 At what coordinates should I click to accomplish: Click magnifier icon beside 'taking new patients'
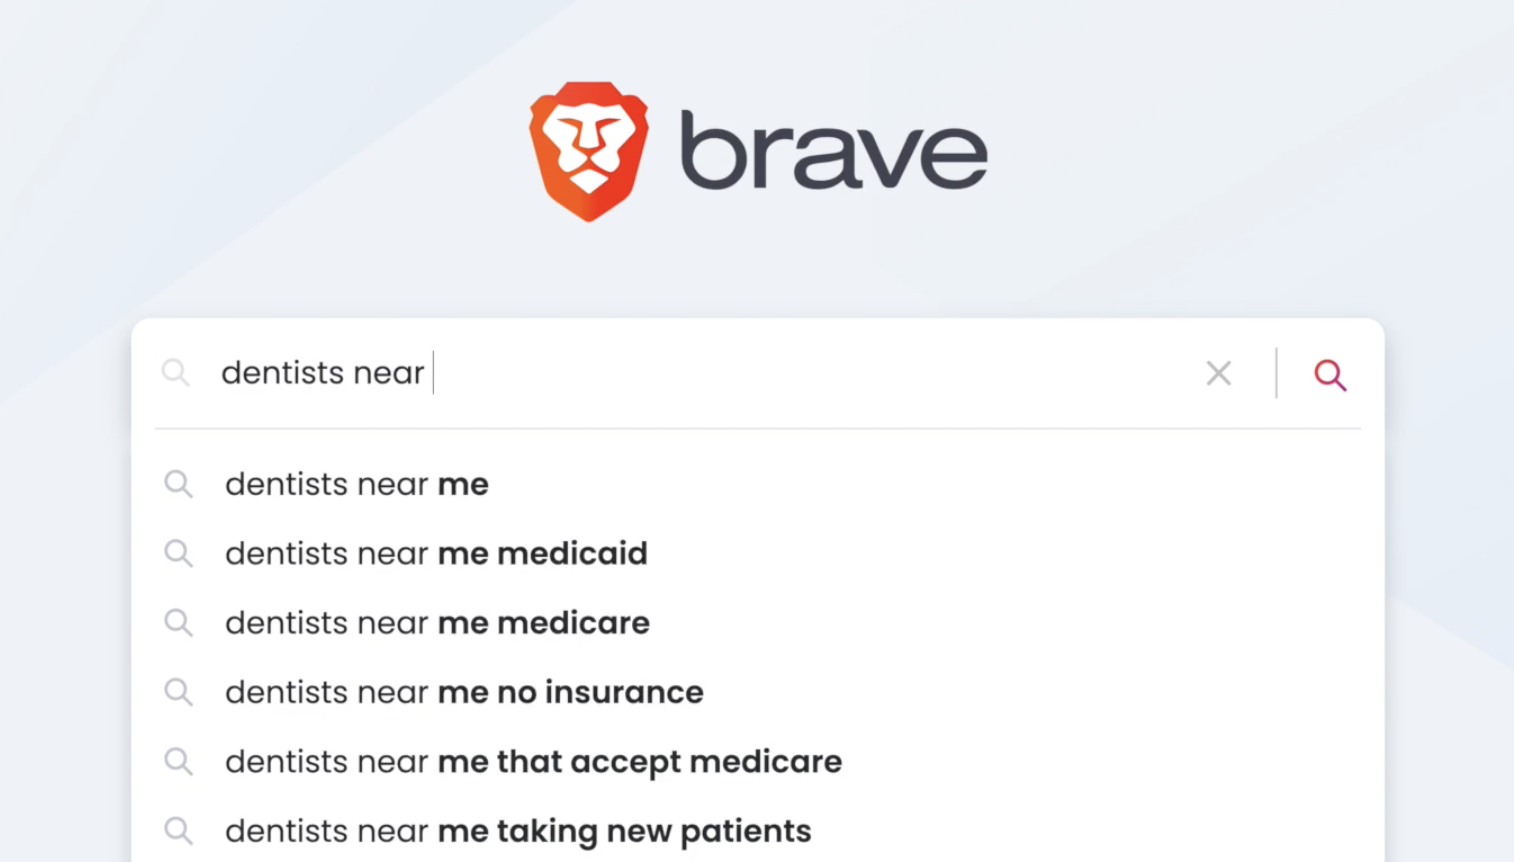[178, 831]
